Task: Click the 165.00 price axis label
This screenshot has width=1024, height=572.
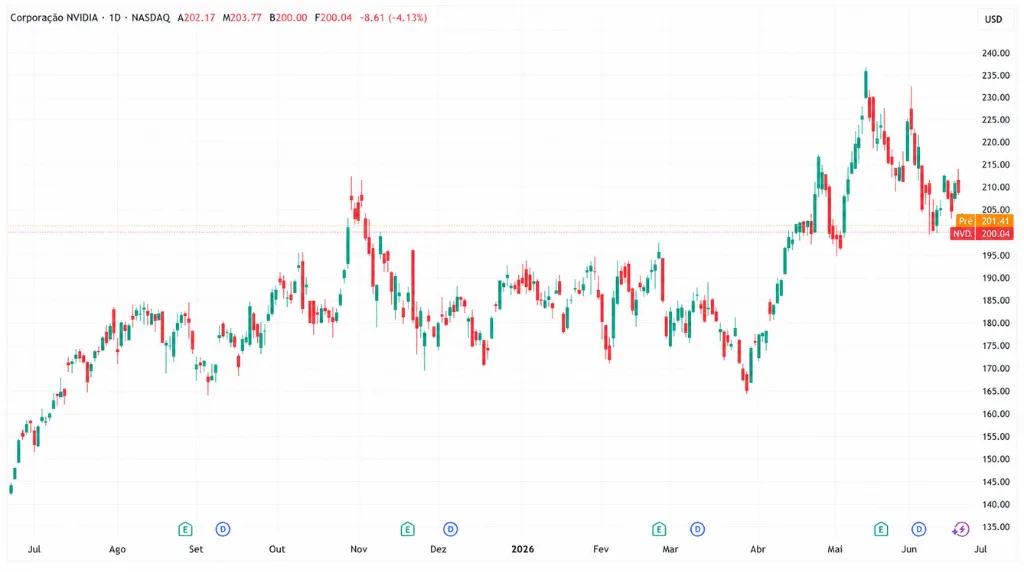Action: 996,391
